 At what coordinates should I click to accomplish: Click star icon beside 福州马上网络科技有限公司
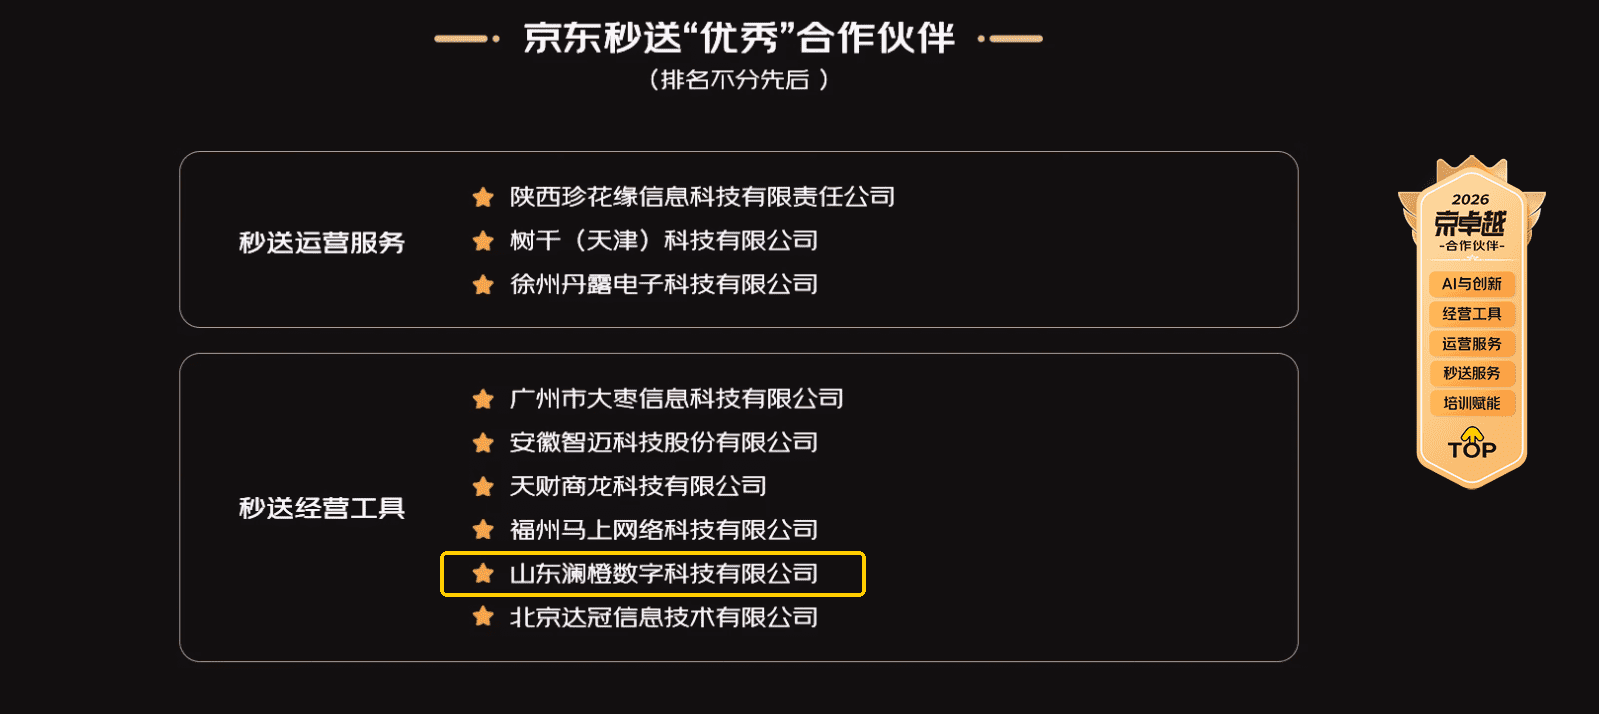tap(483, 530)
